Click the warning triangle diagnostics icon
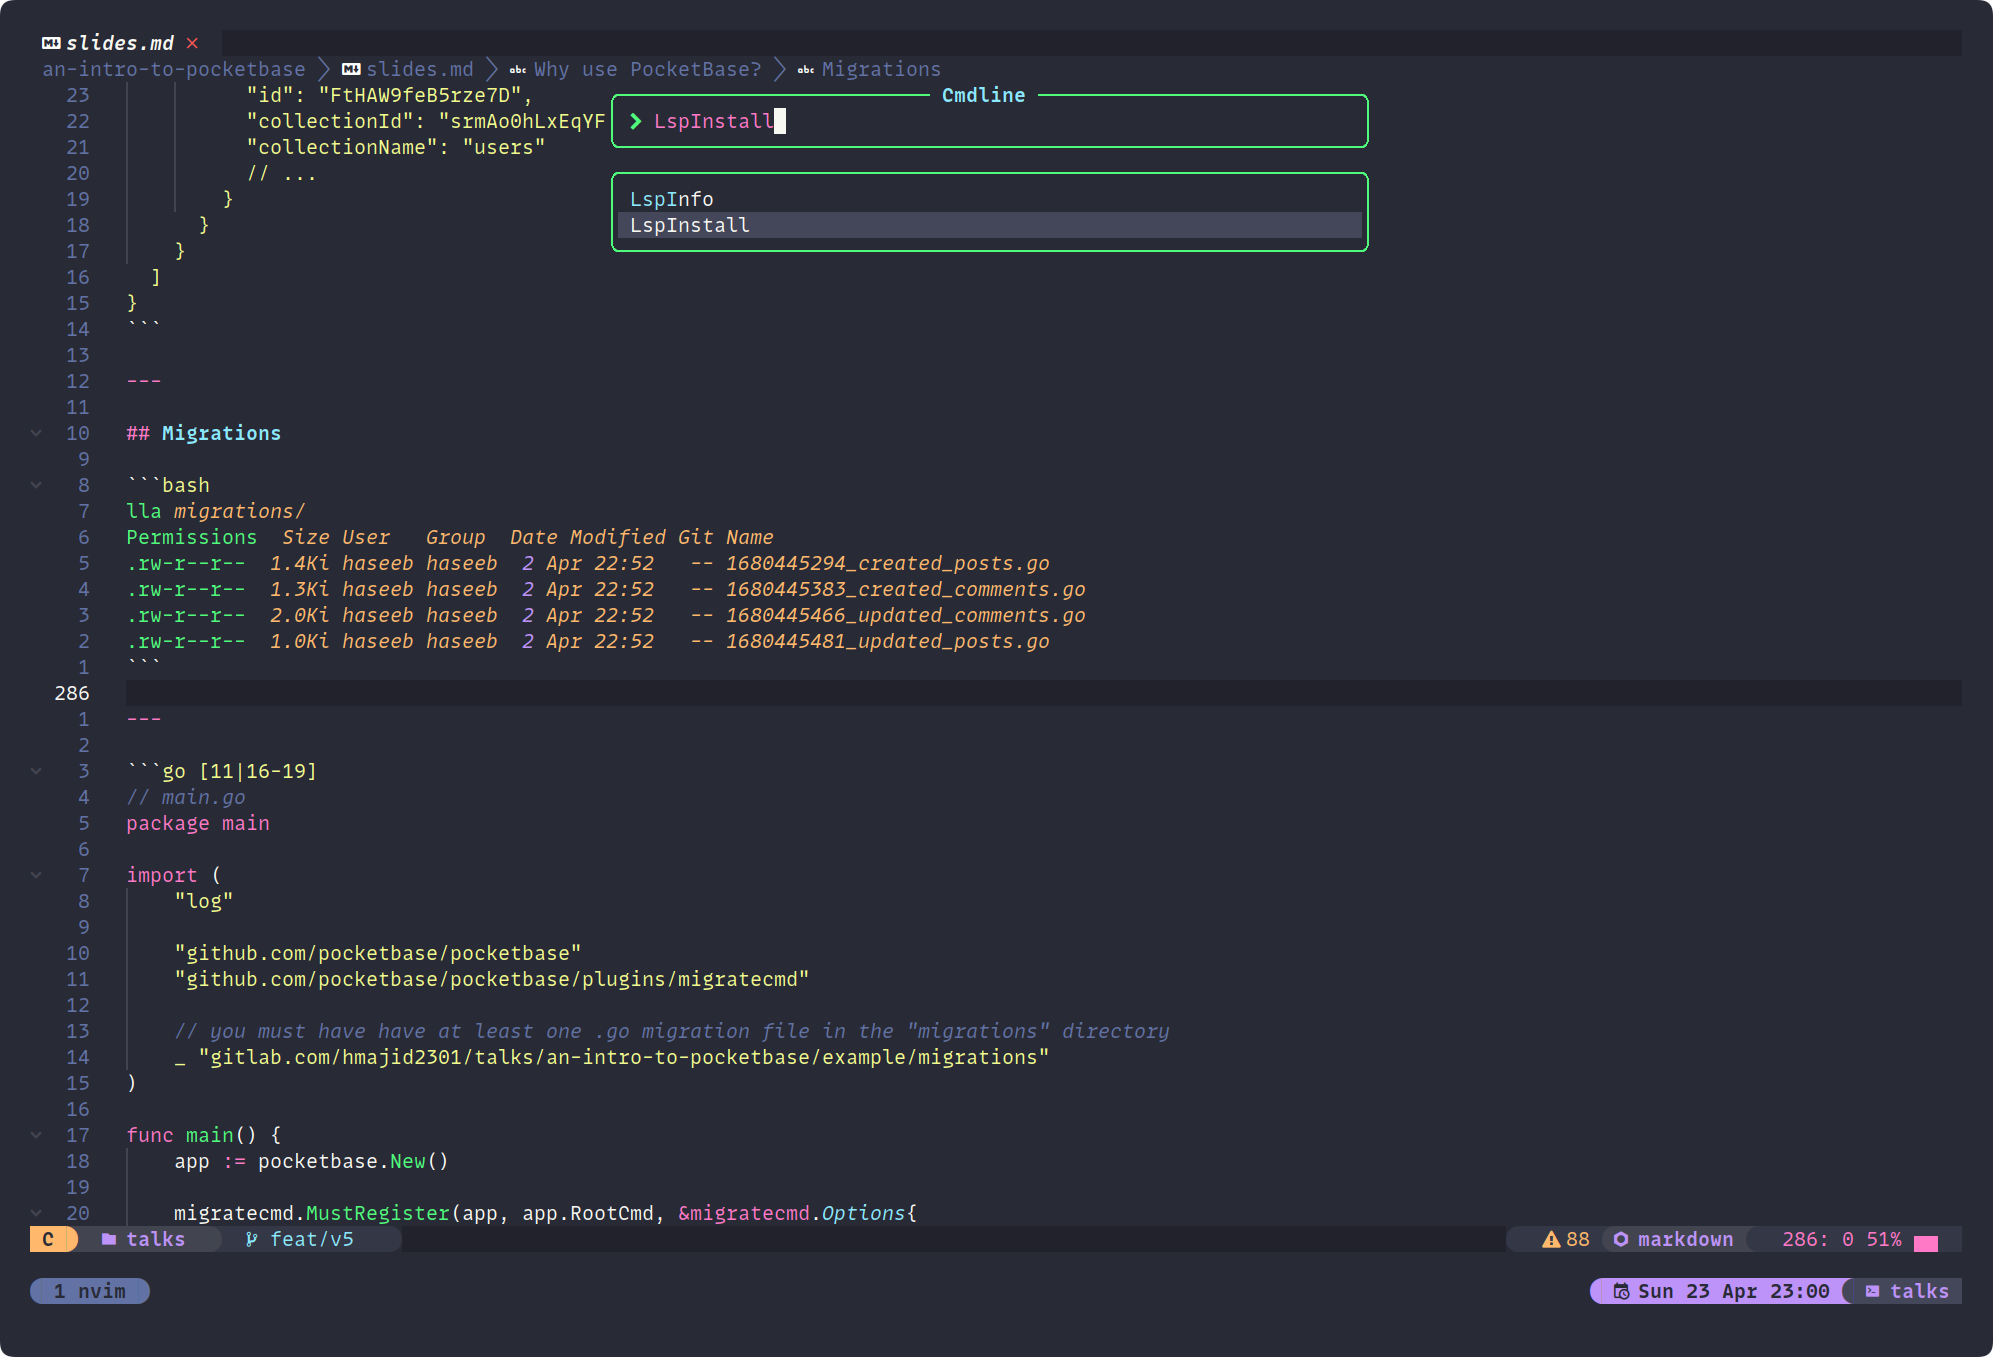Screen dimensions: 1993x1357 (x=1551, y=1239)
